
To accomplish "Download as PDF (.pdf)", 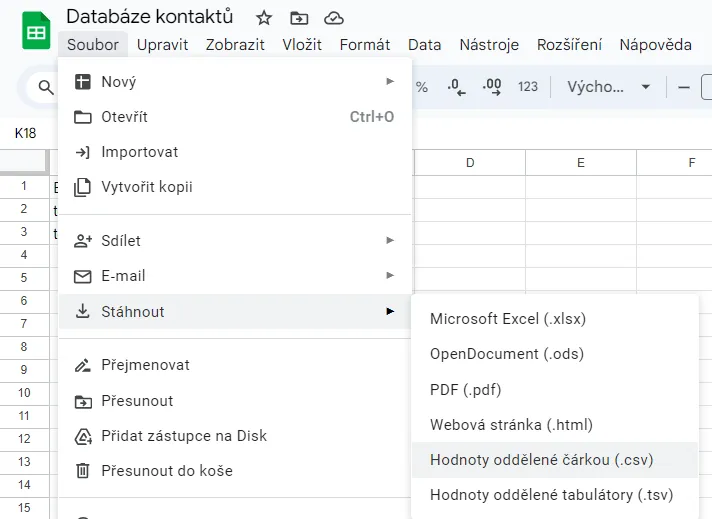I will tap(465, 390).
